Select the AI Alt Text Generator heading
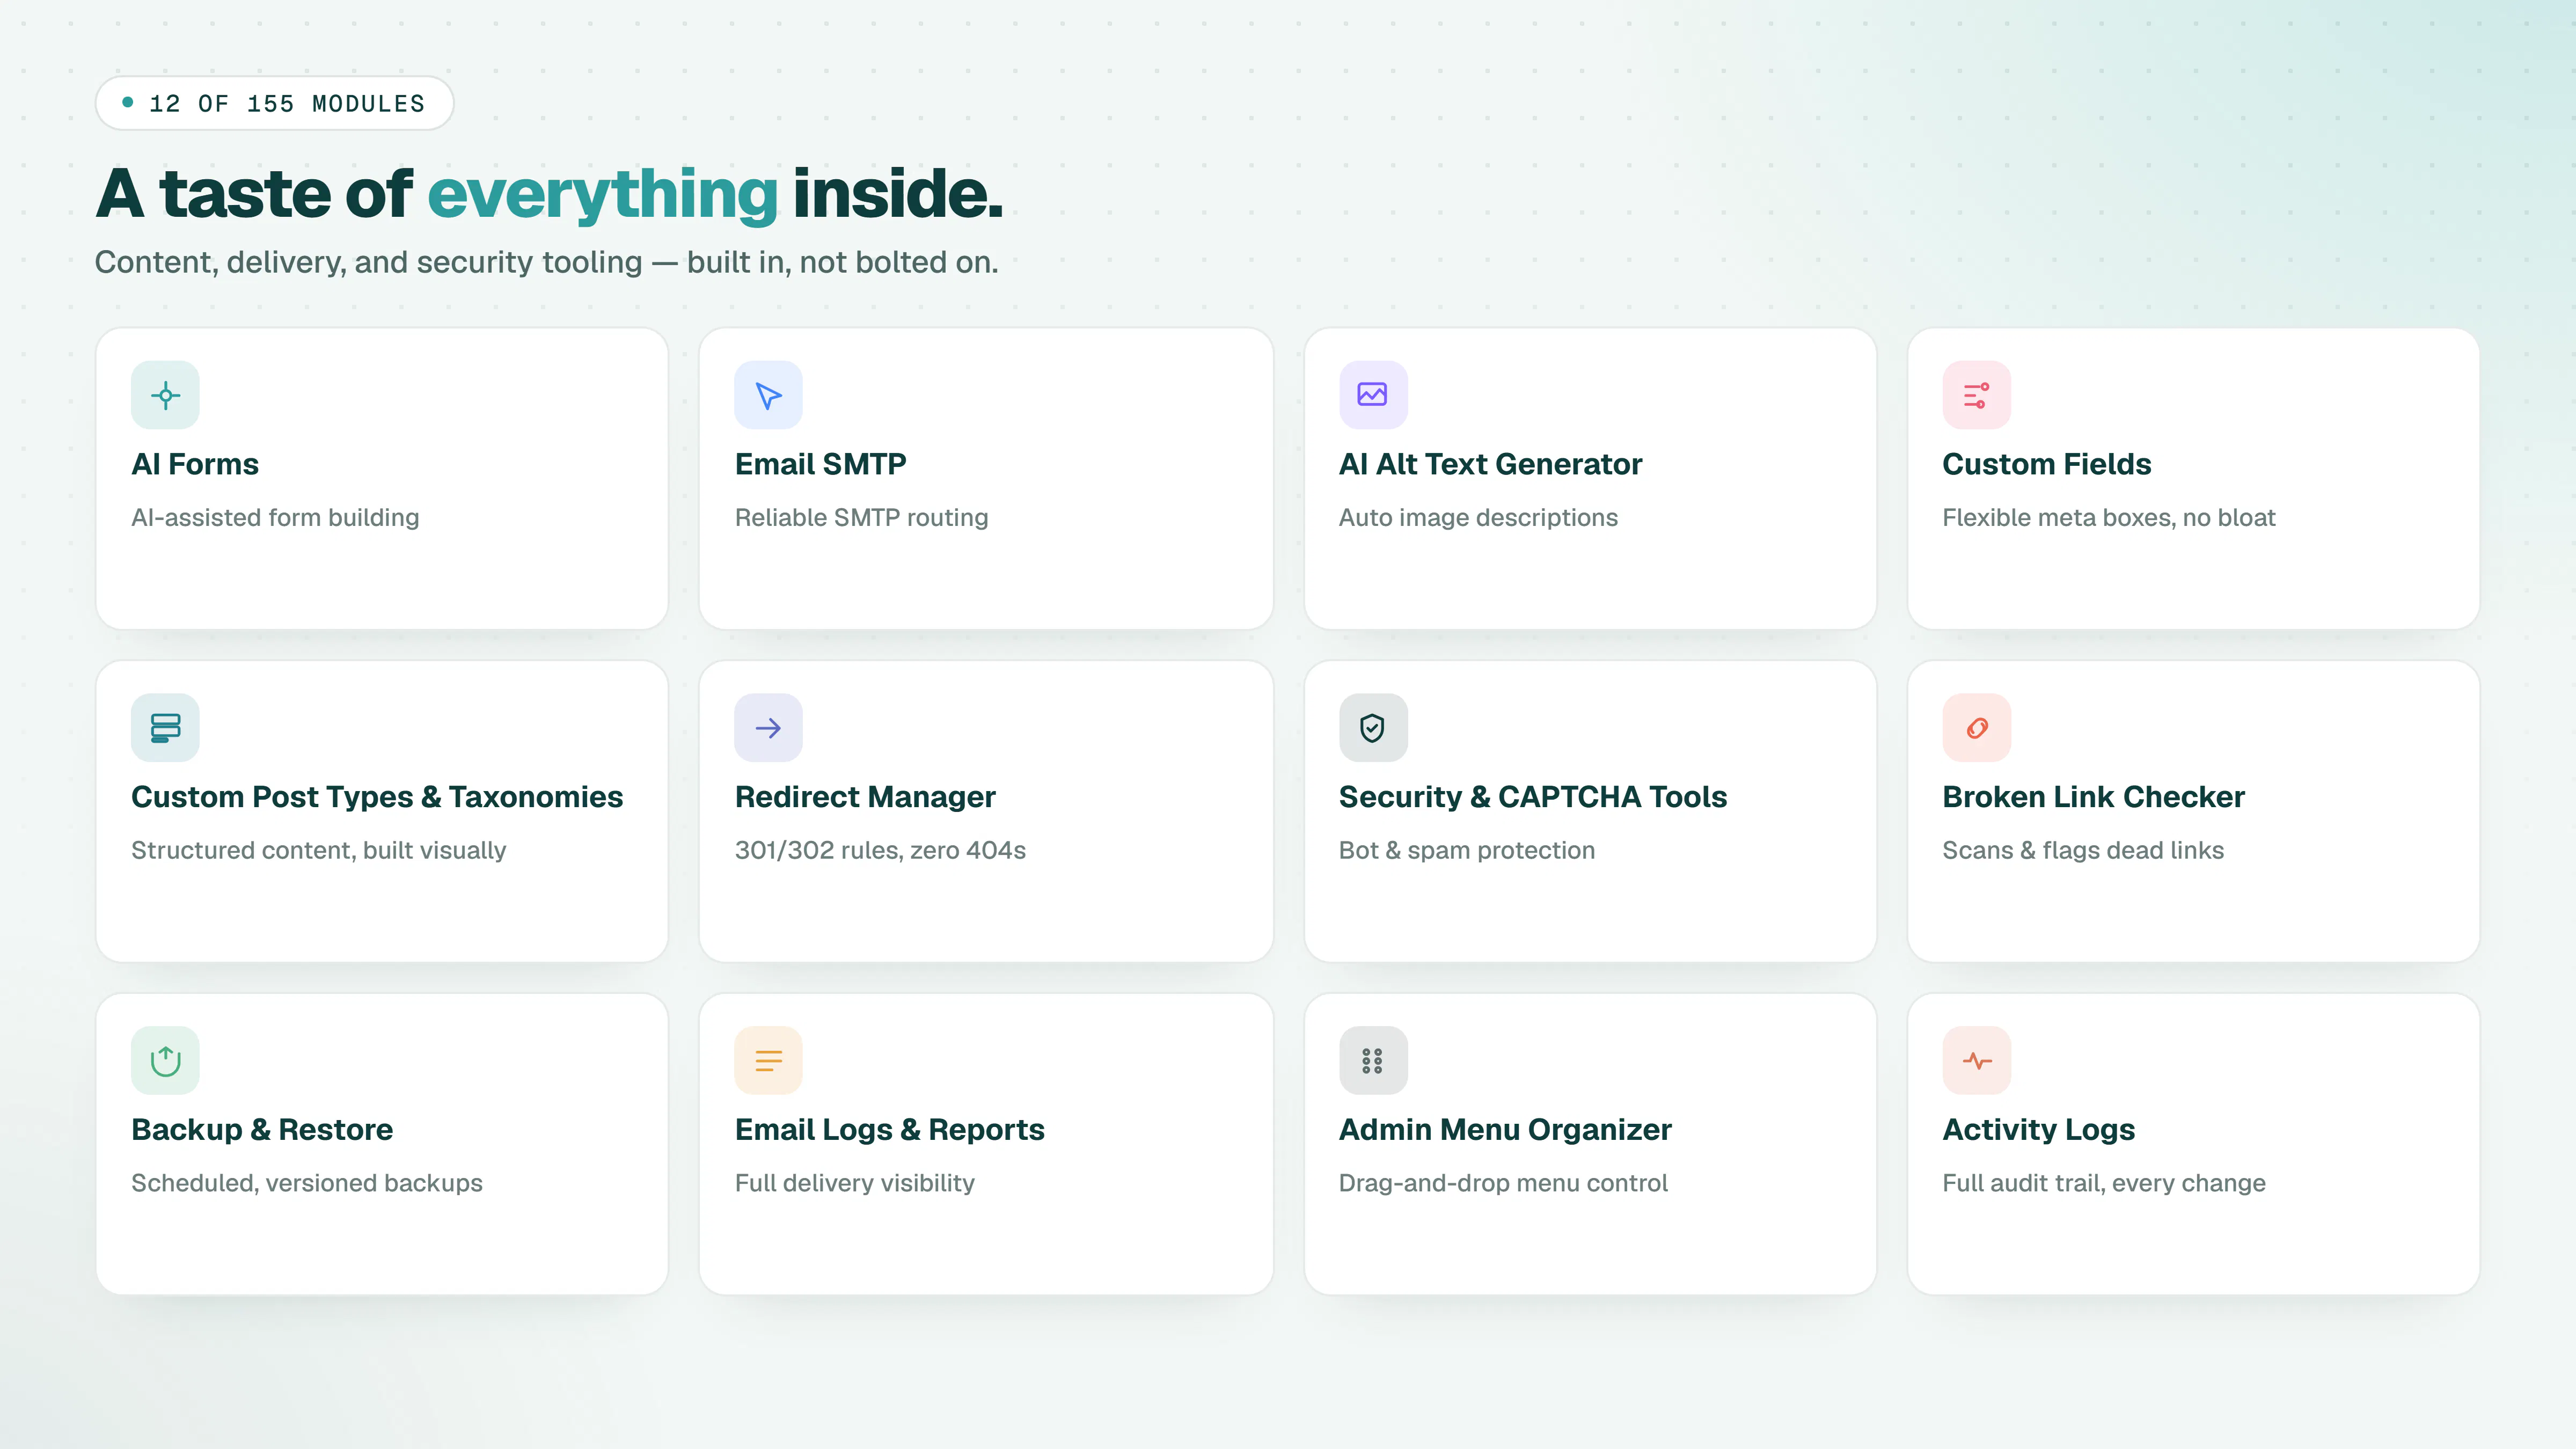This screenshot has width=2576, height=1449. click(x=1490, y=464)
